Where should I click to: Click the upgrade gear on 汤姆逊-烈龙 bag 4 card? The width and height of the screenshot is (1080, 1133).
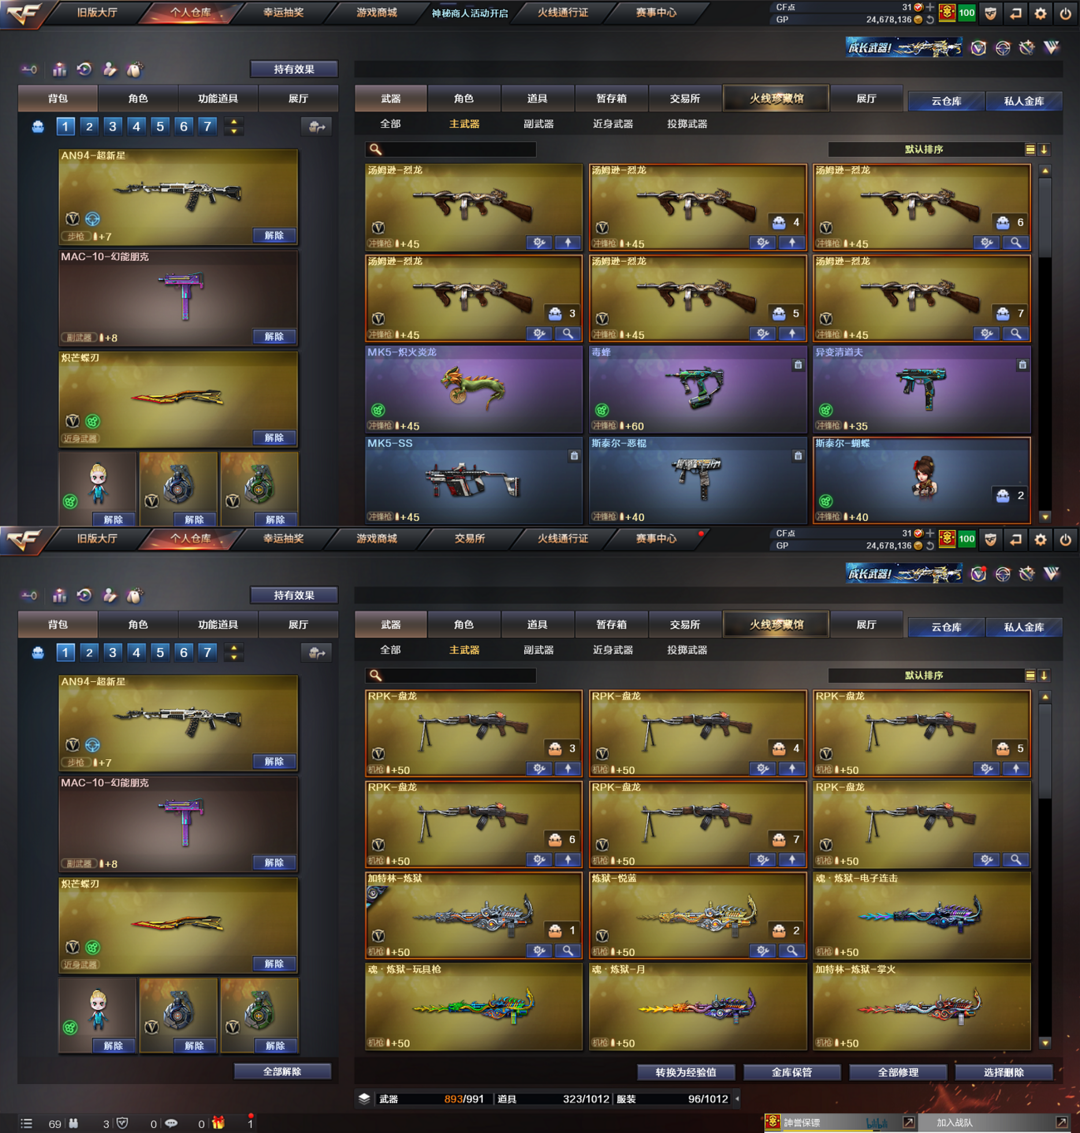(x=763, y=243)
